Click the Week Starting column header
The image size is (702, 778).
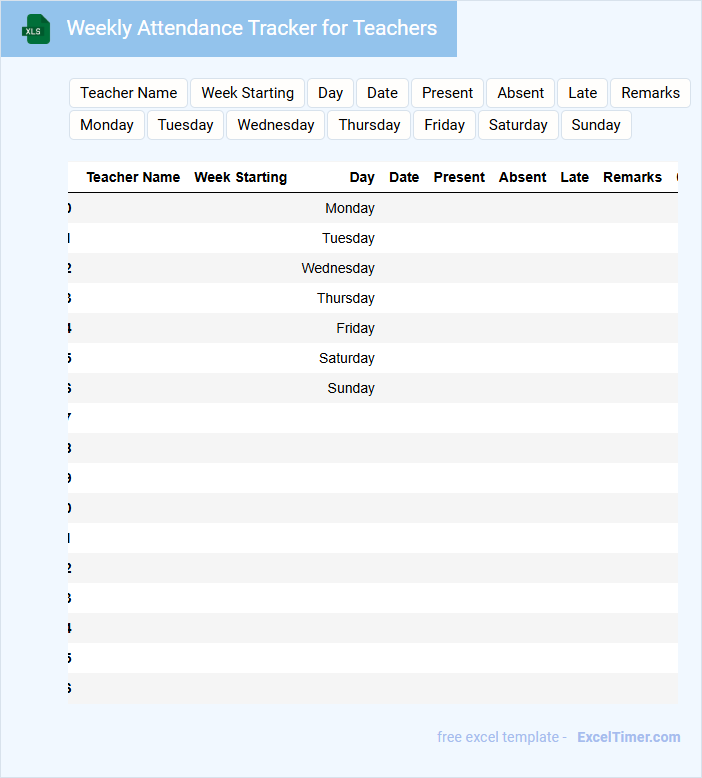(x=241, y=177)
